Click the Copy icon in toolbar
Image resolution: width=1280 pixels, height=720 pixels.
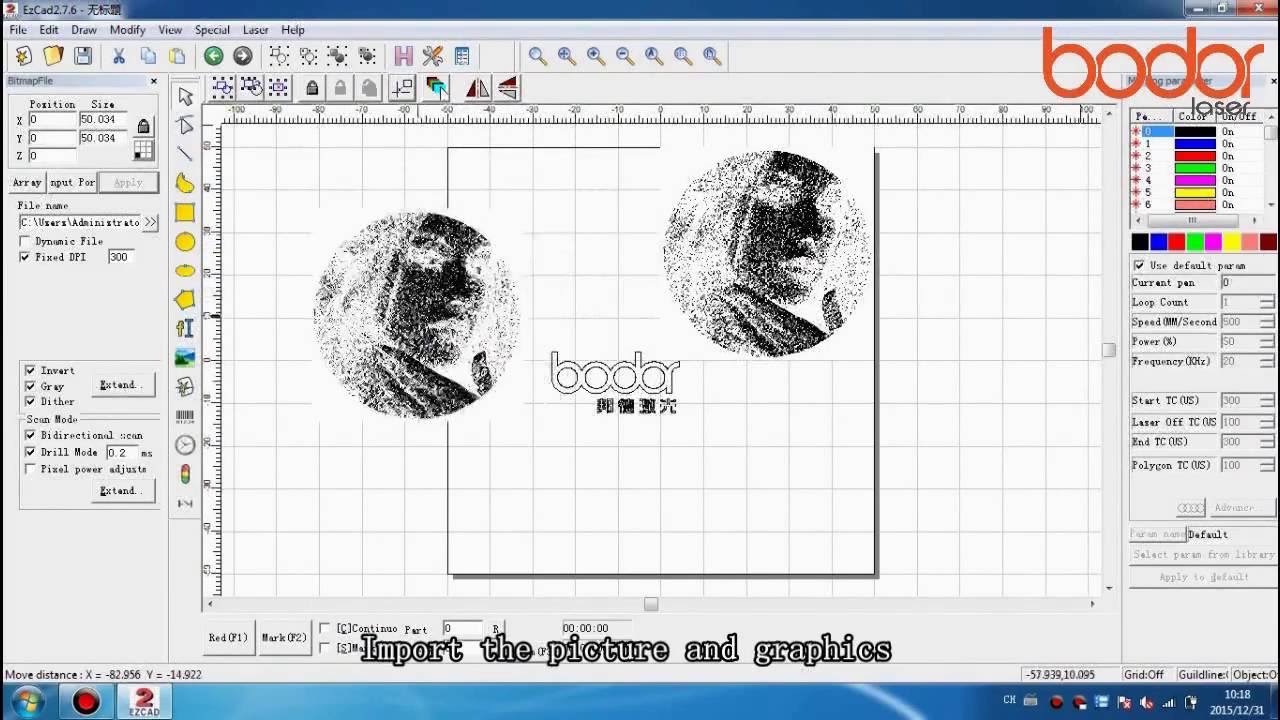click(148, 56)
